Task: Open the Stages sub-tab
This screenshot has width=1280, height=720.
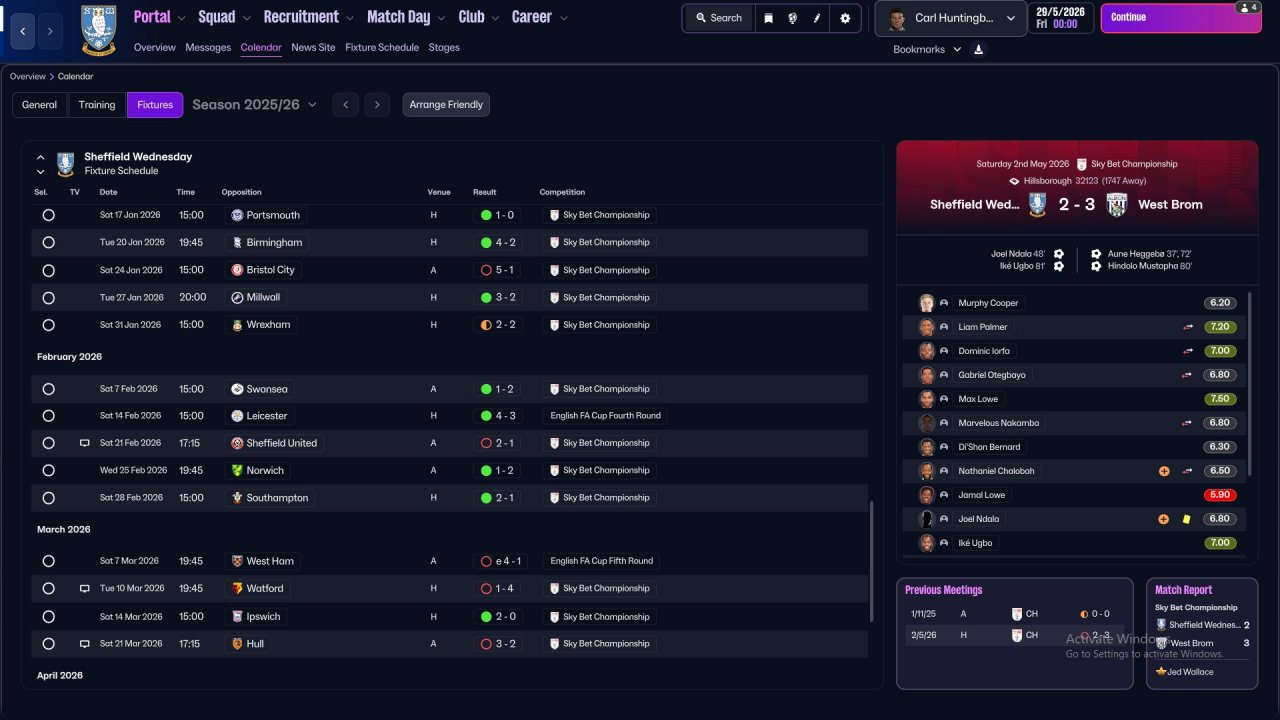Action: [444, 47]
